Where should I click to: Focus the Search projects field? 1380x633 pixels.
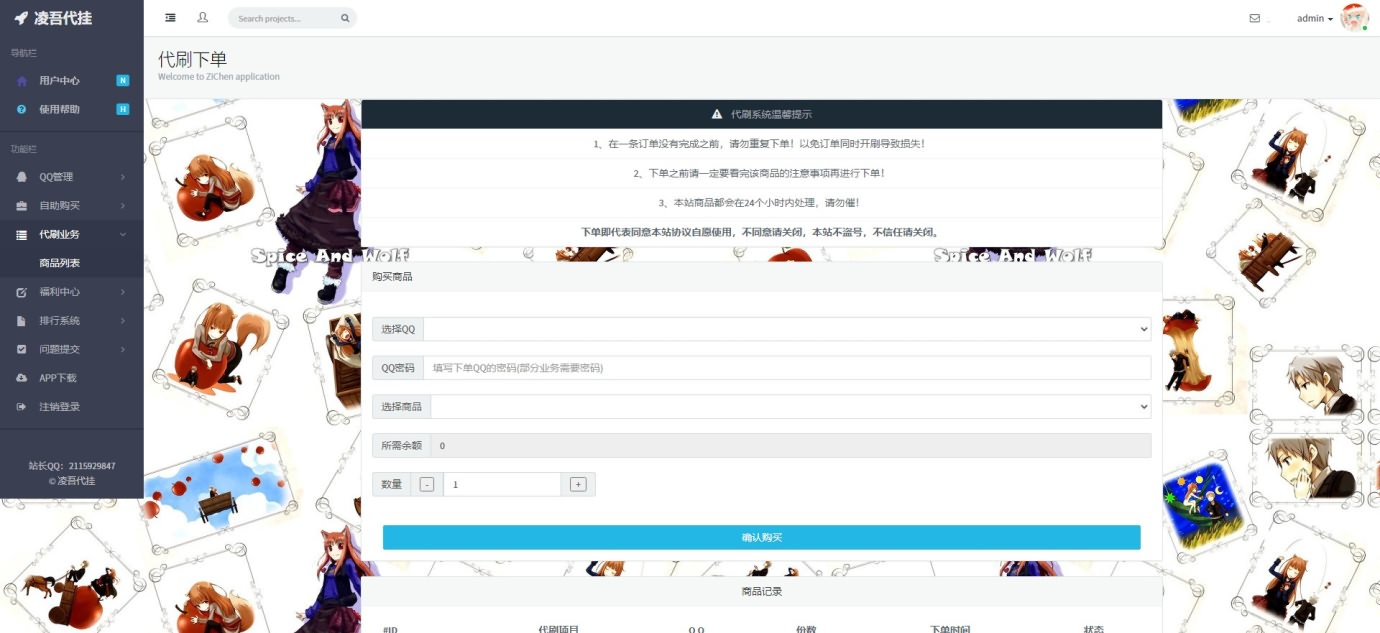click(285, 18)
